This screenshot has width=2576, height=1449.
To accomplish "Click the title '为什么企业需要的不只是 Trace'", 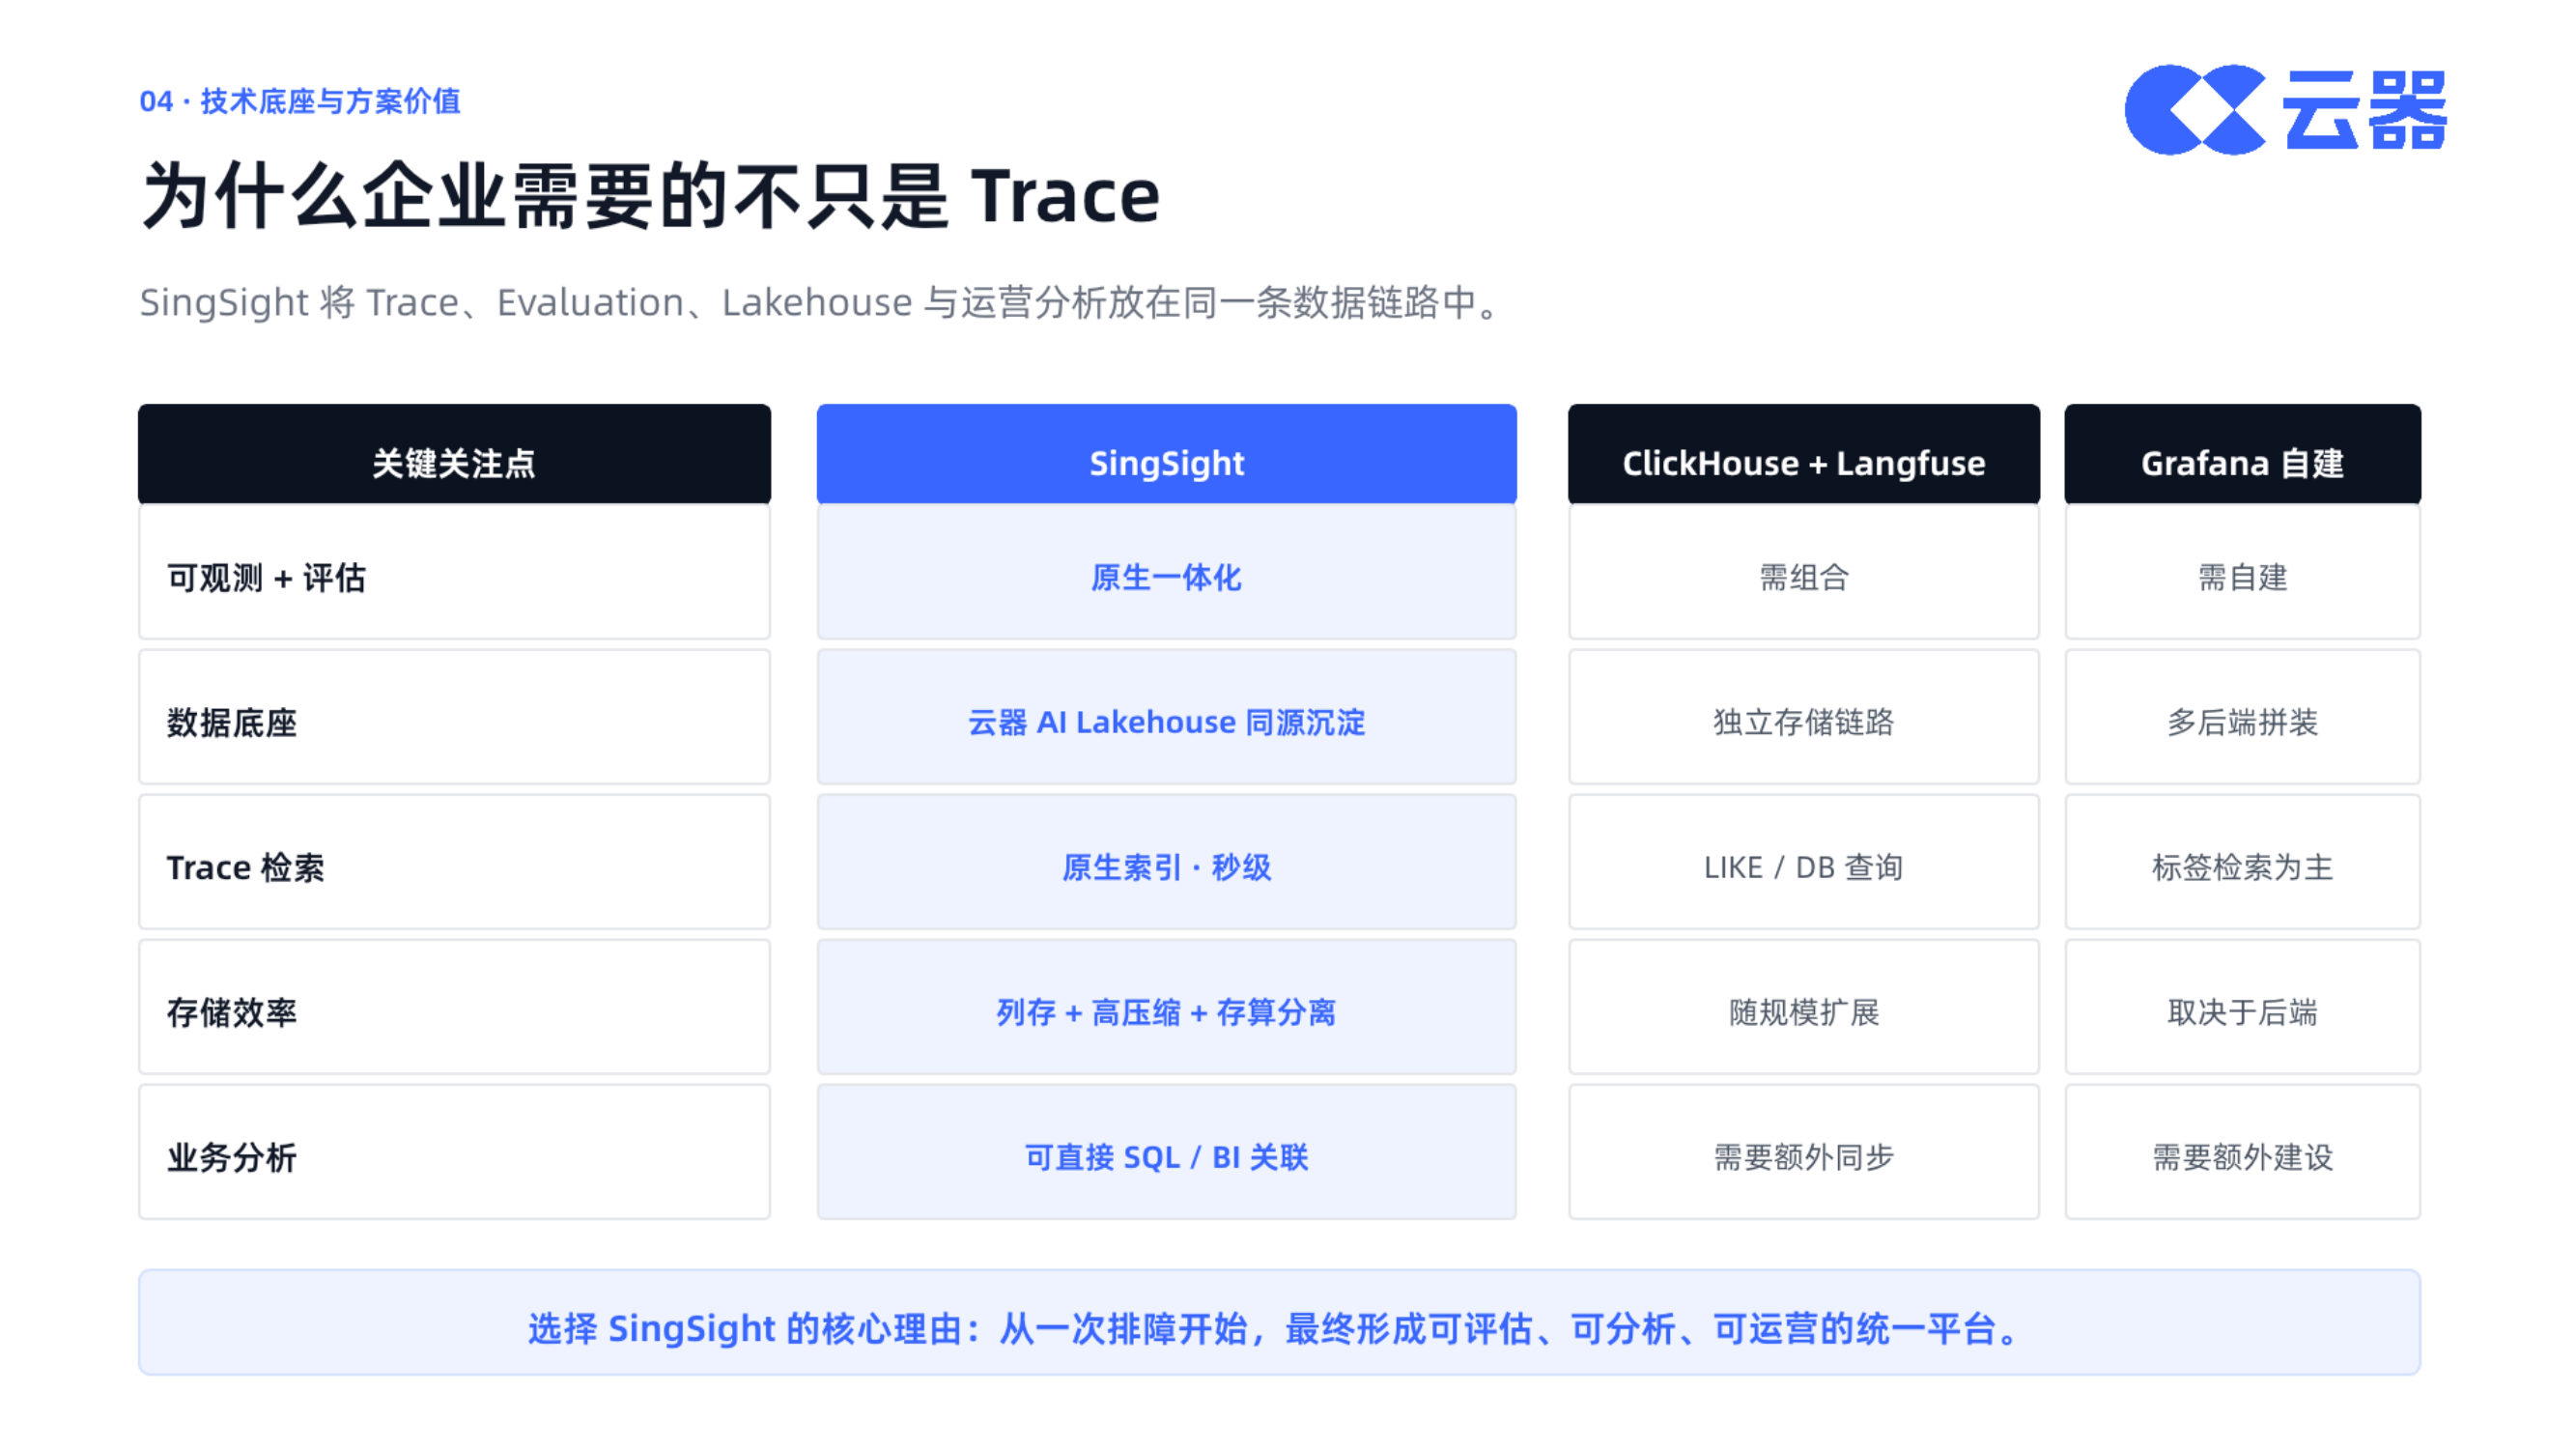I will 650,195.
